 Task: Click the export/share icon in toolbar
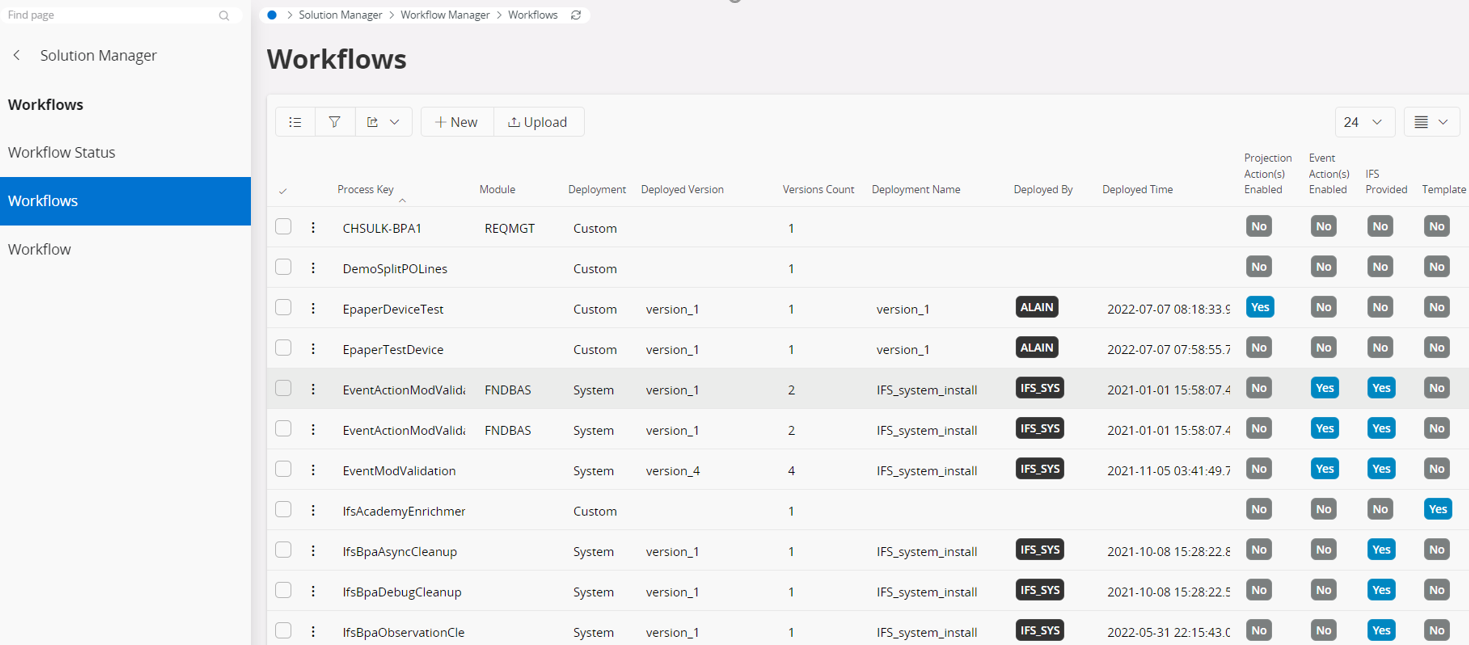pos(373,122)
